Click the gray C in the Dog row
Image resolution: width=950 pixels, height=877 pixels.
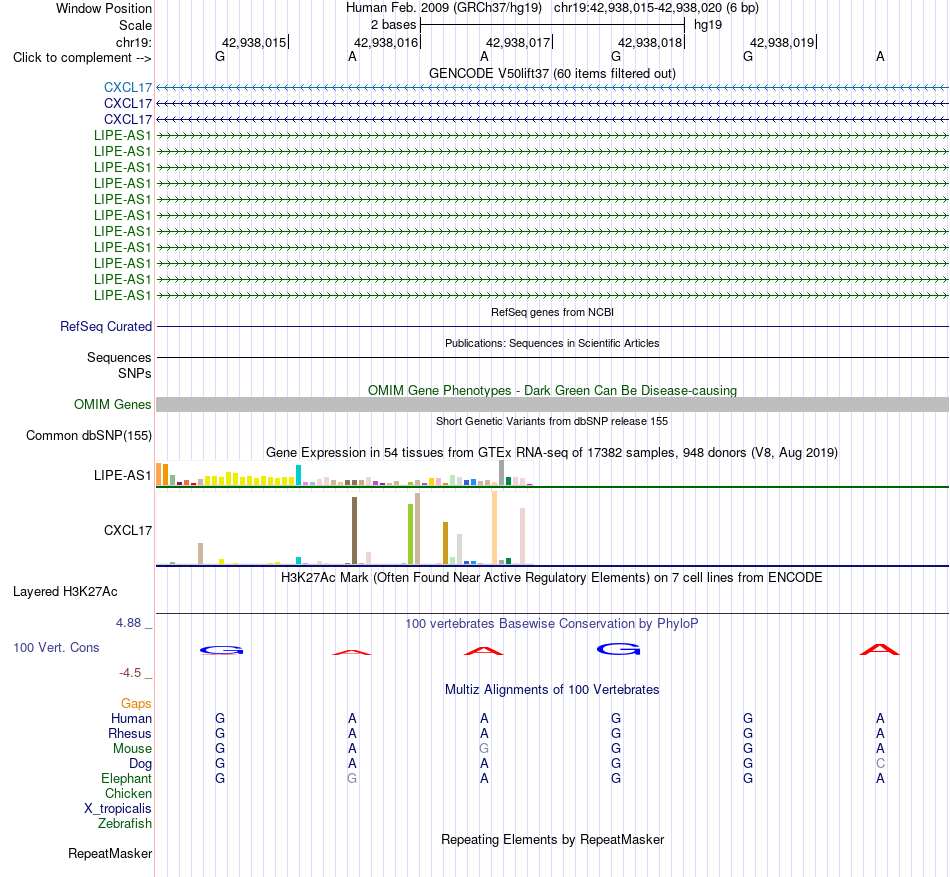coord(880,764)
